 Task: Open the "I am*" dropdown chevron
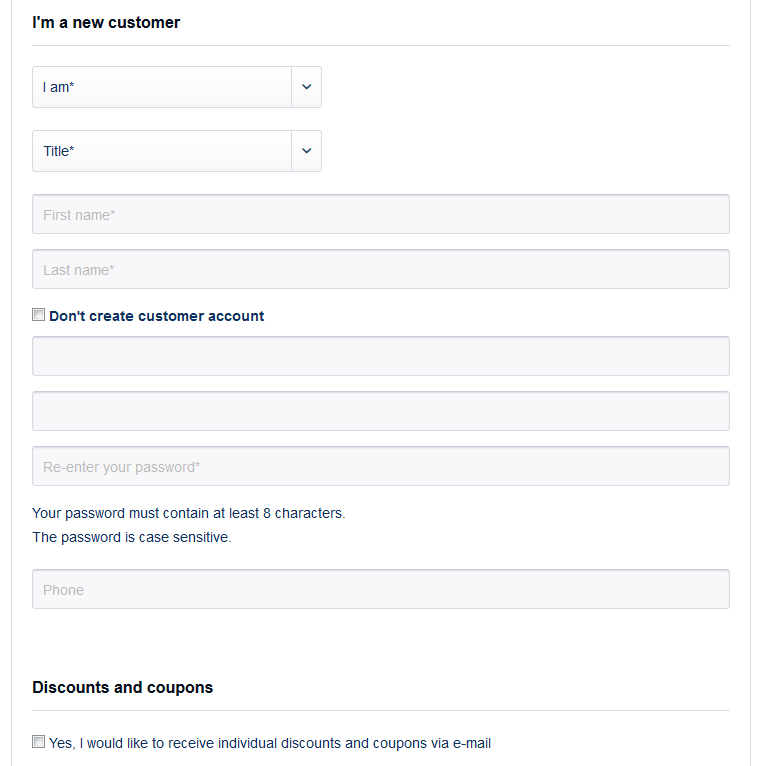[x=306, y=87]
